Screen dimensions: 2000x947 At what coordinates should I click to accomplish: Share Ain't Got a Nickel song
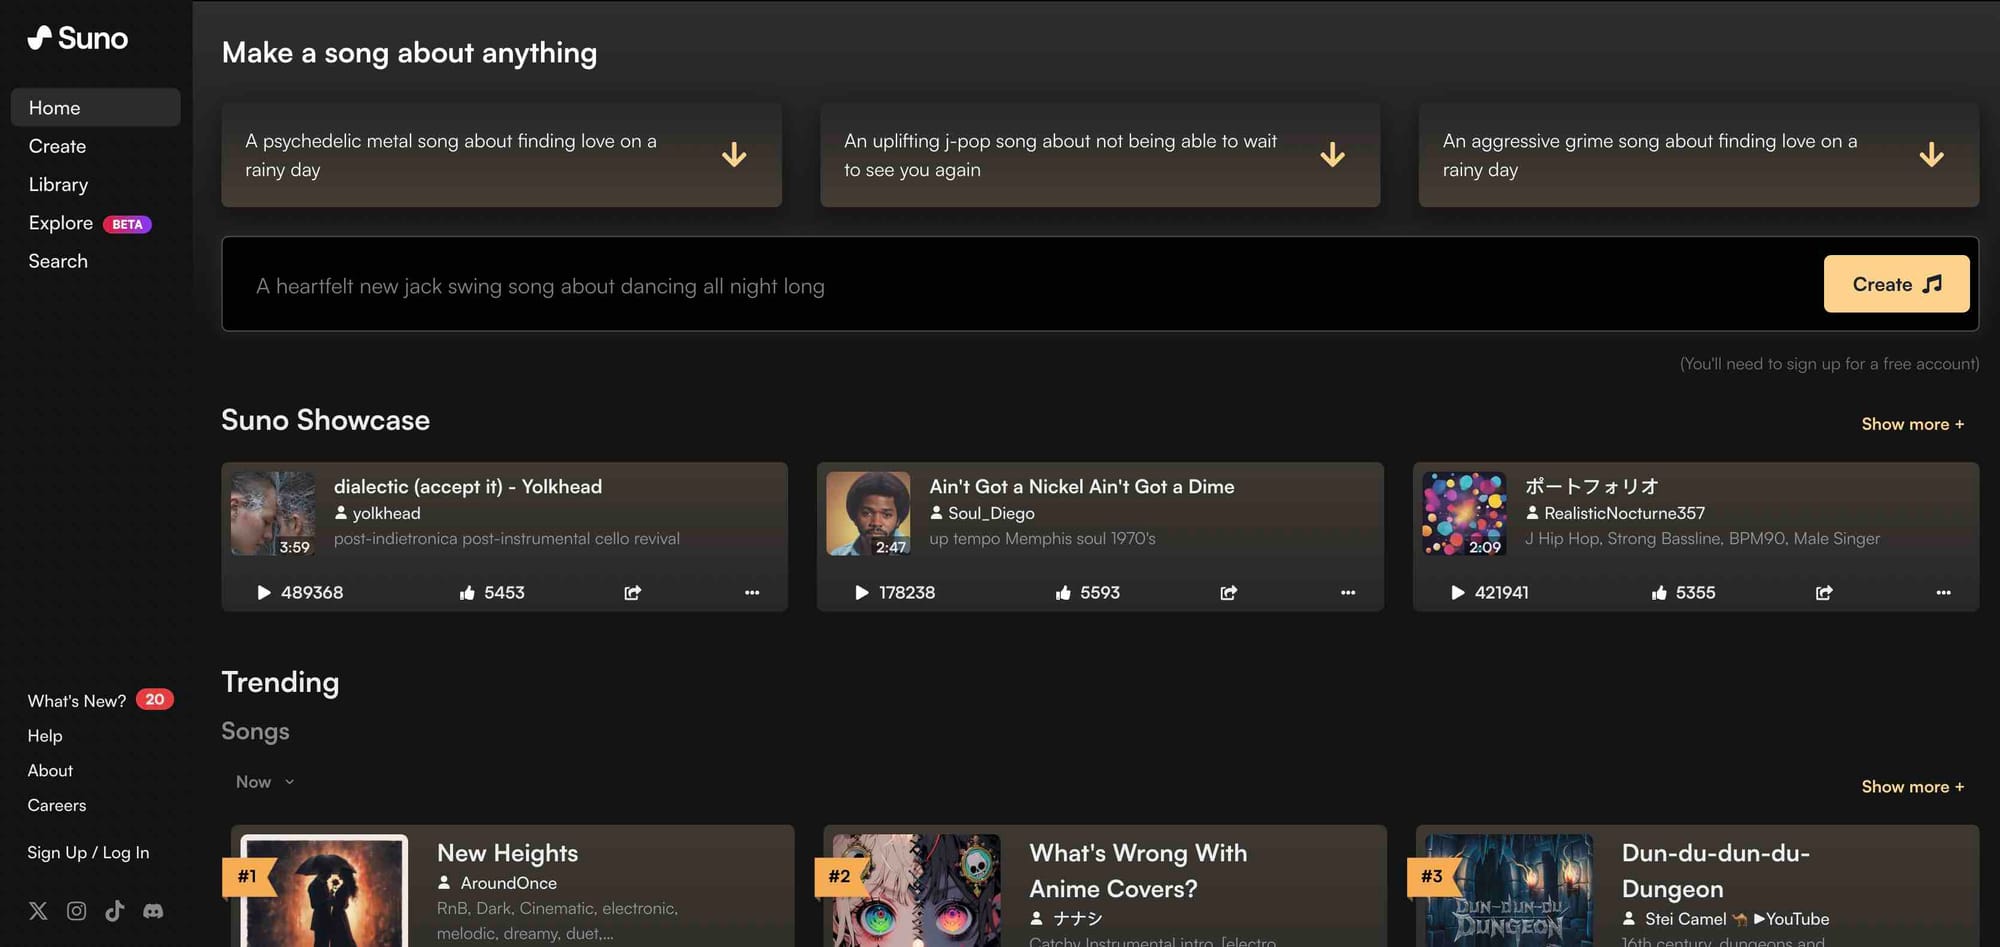(x=1229, y=593)
